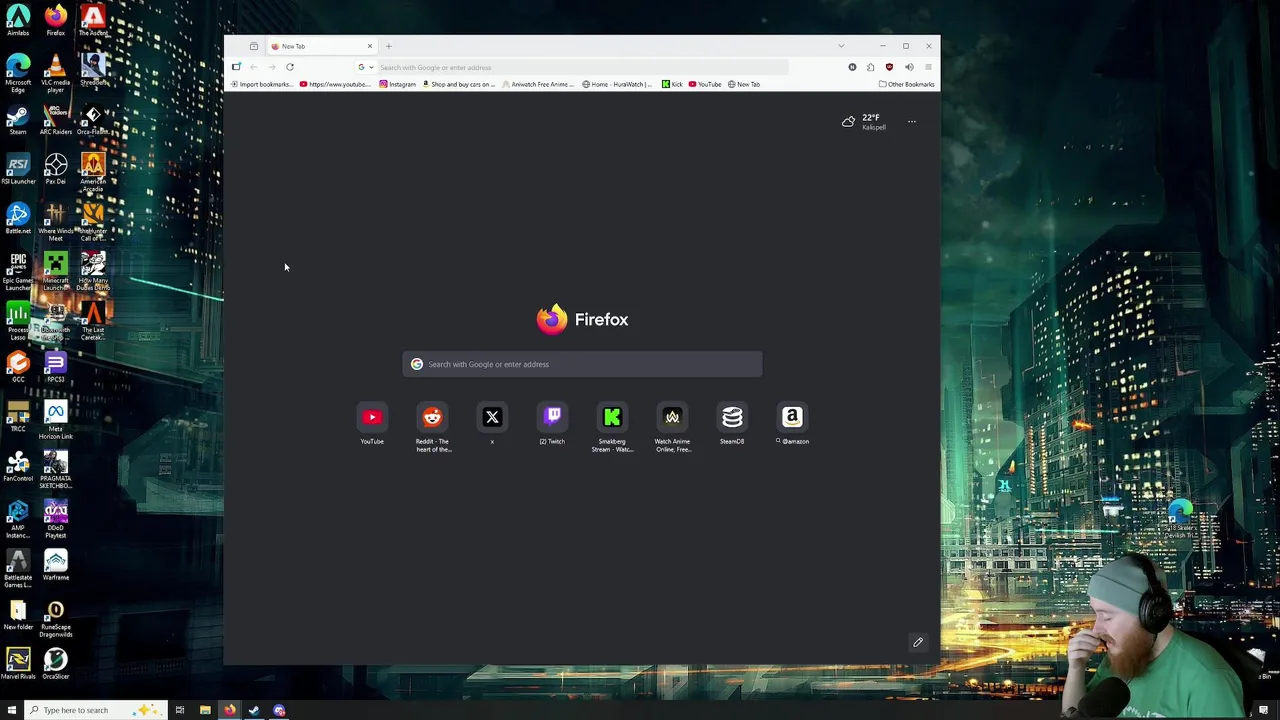
Task: Open Meta Horizon Link desktop shortcut
Action: coord(55,420)
